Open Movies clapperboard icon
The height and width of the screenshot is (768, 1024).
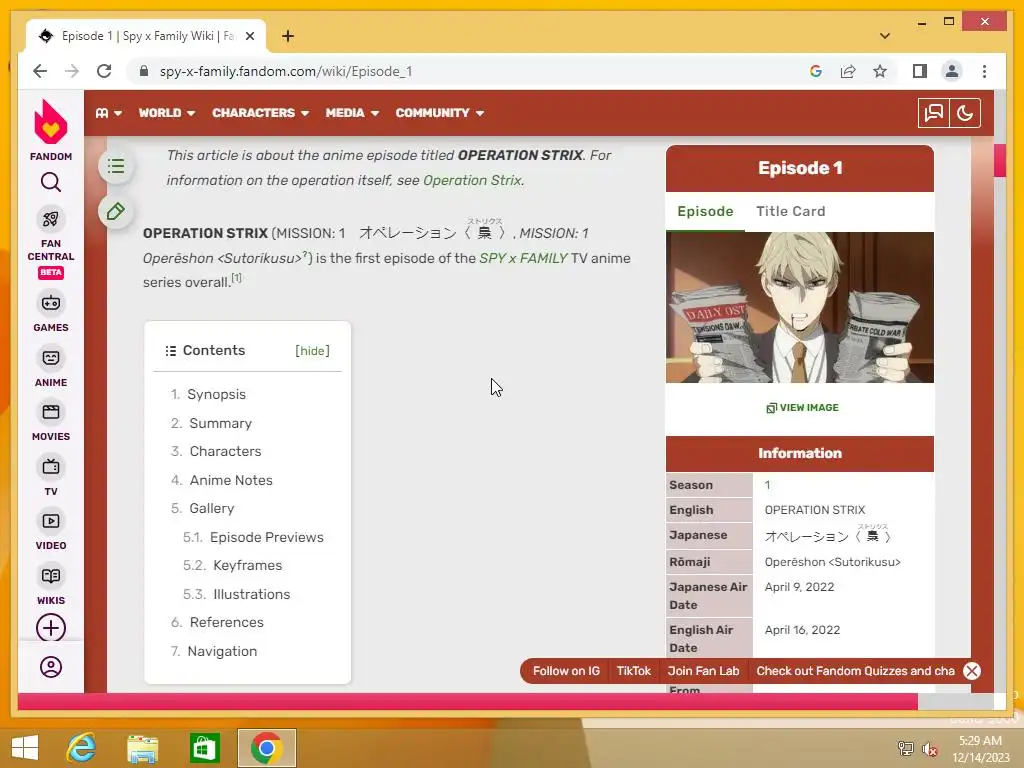click(51, 412)
